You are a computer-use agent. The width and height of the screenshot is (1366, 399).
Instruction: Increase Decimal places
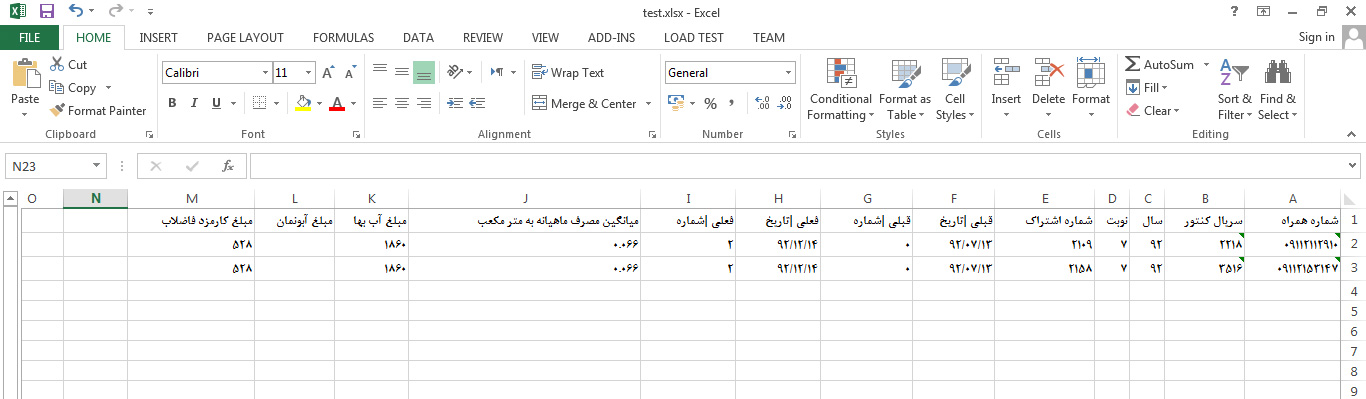pyautogui.click(x=762, y=103)
